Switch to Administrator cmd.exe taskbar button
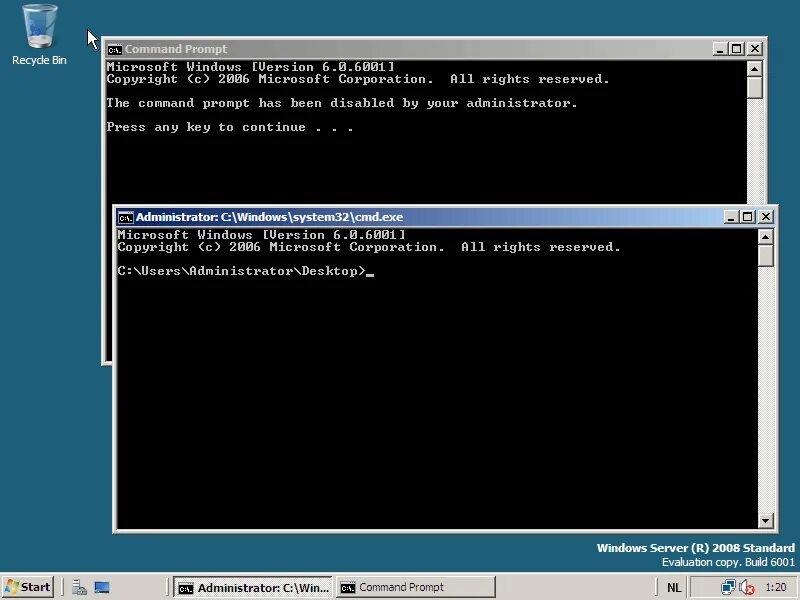Viewport: 800px width, 600px height. [253, 588]
